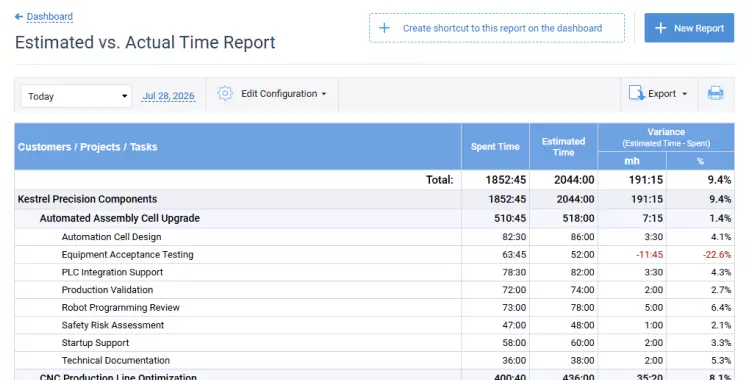Select the Startup Support task

point(374,343)
